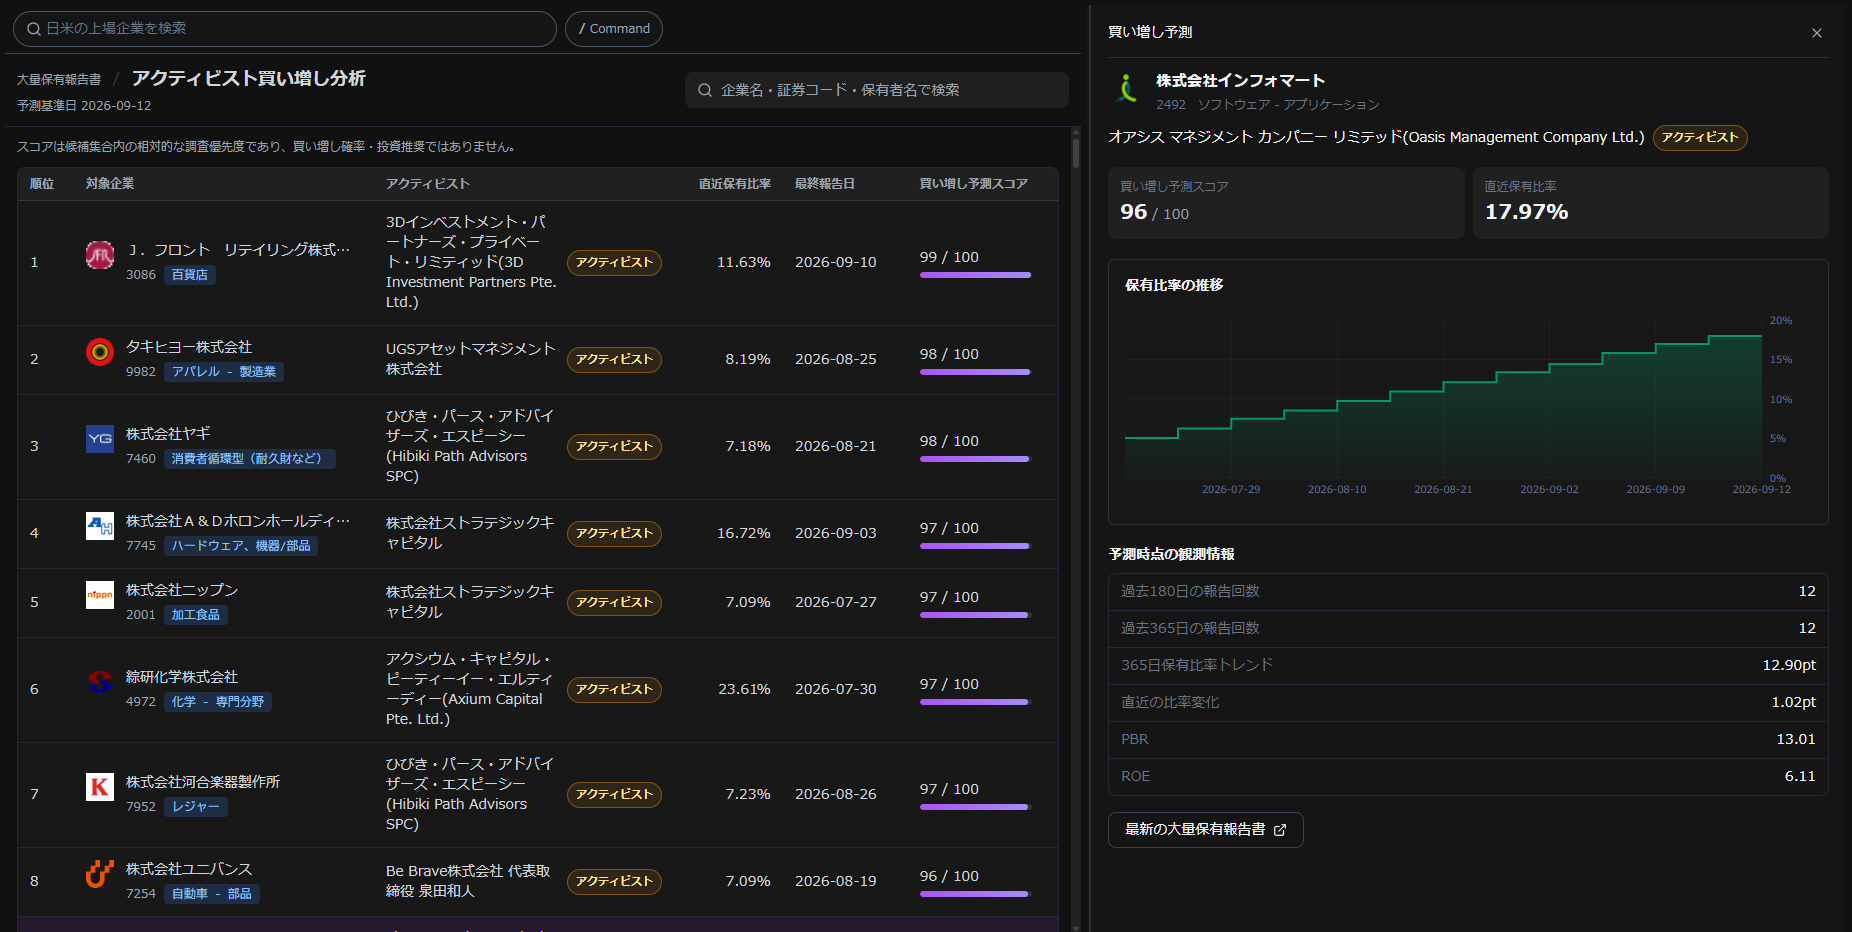1852x932 pixels.
Task: Click the 17.97% 直近保有比率 card
Action: (x=1650, y=203)
